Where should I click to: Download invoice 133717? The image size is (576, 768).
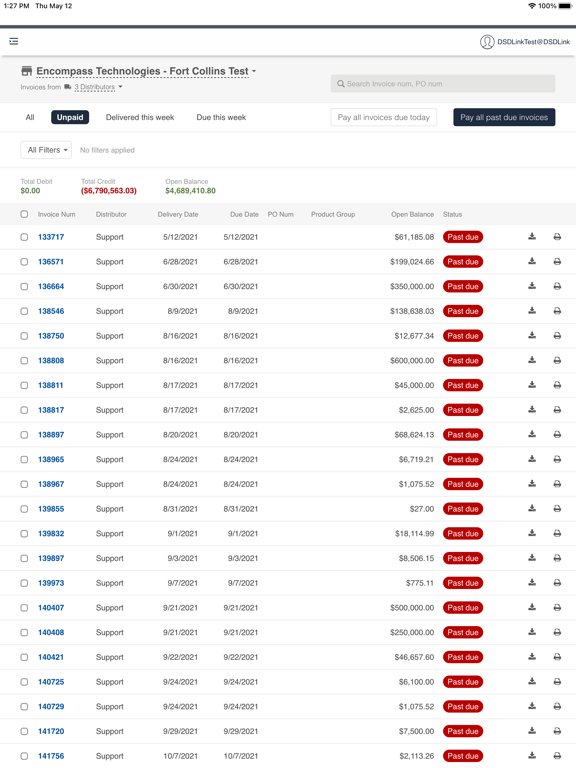coord(532,237)
